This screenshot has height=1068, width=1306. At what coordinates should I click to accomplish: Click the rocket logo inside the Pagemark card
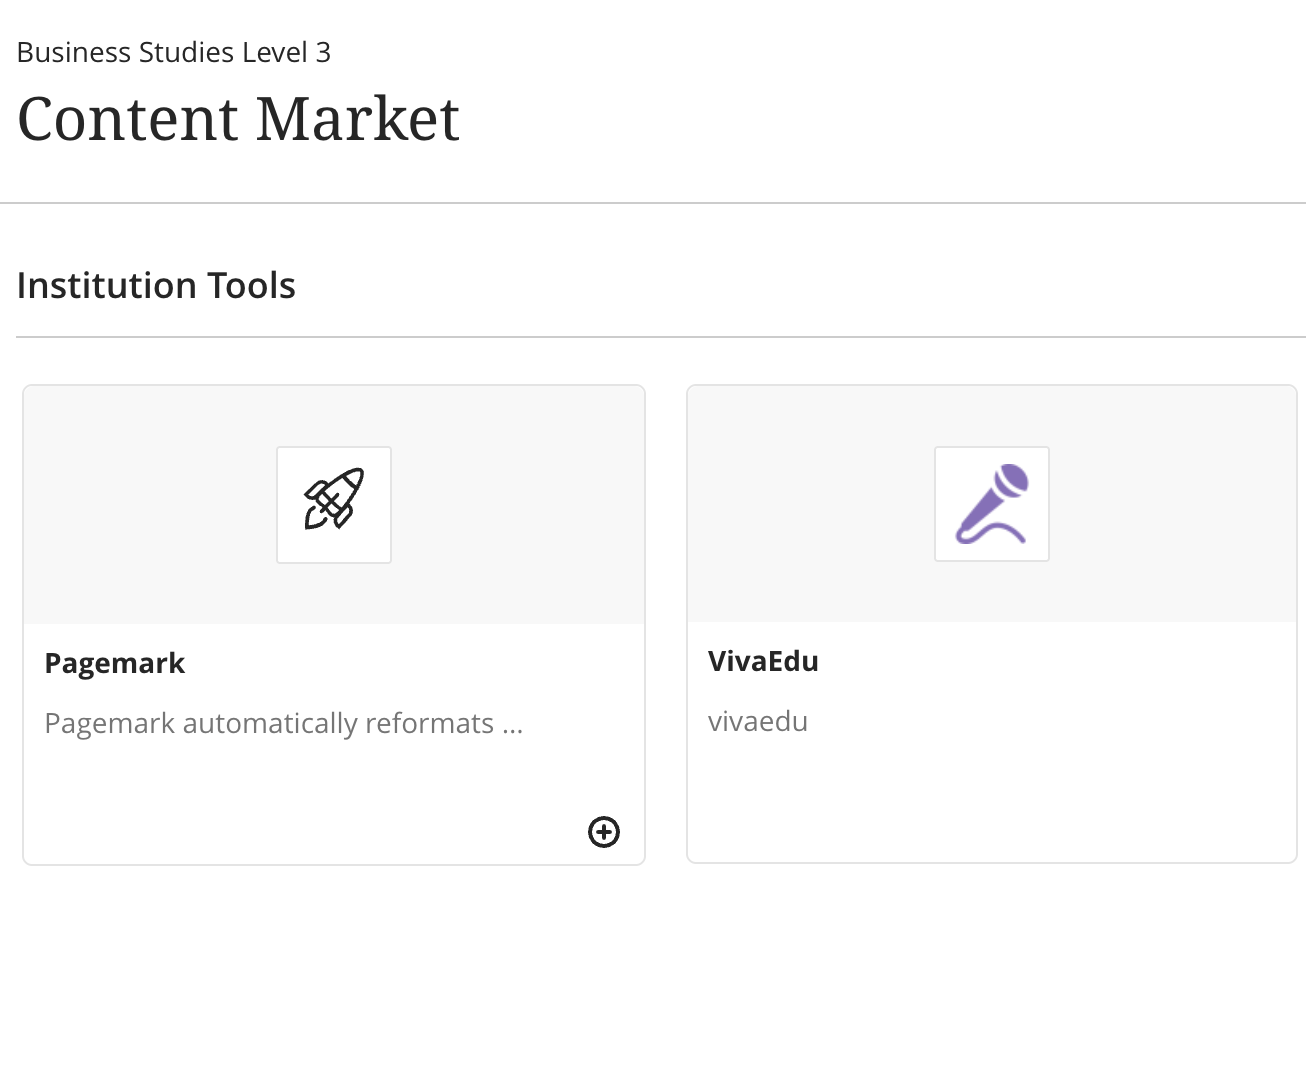(334, 504)
